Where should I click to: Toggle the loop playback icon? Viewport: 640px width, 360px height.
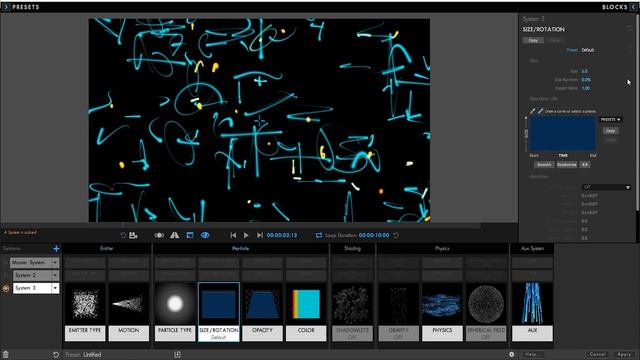pyautogui.click(x=319, y=236)
